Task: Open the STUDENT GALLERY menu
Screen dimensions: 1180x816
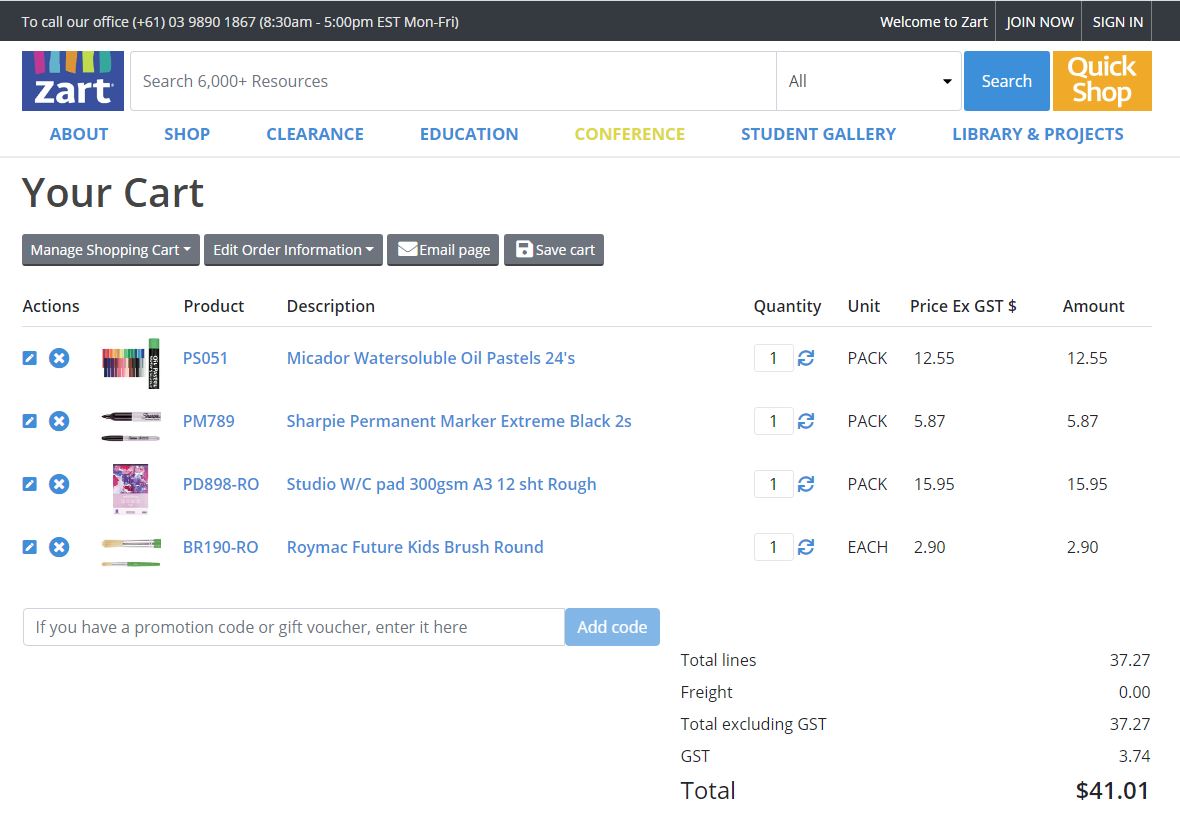Action: click(x=819, y=134)
